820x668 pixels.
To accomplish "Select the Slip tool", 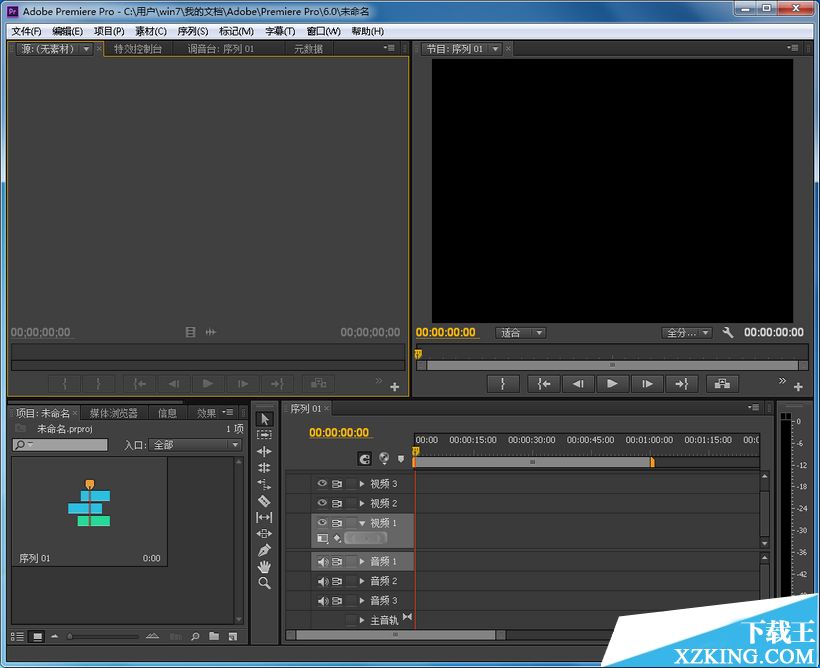I will point(264,517).
